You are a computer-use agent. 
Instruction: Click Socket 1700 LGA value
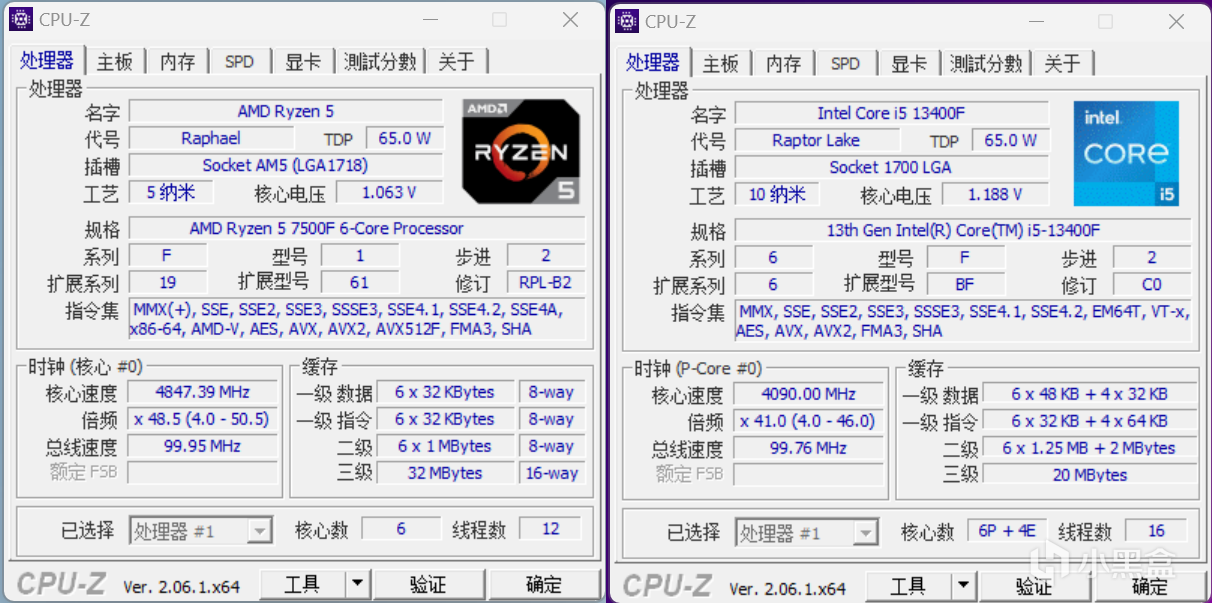click(891, 167)
